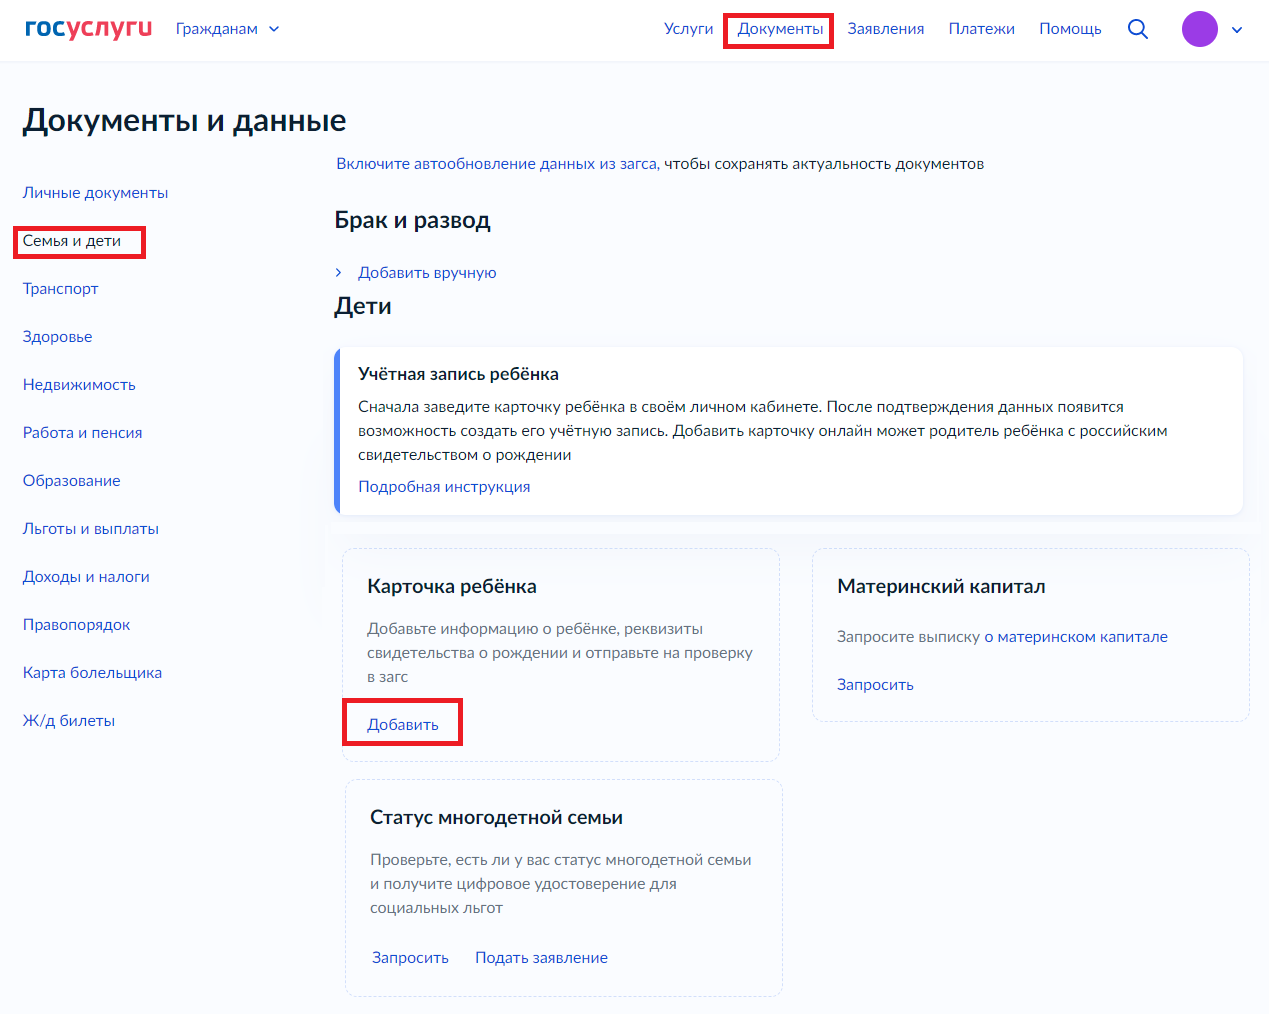The image size is (1269, 1014).
Task: Select Личные документы in the sidebar
Action: coord(95,193)
